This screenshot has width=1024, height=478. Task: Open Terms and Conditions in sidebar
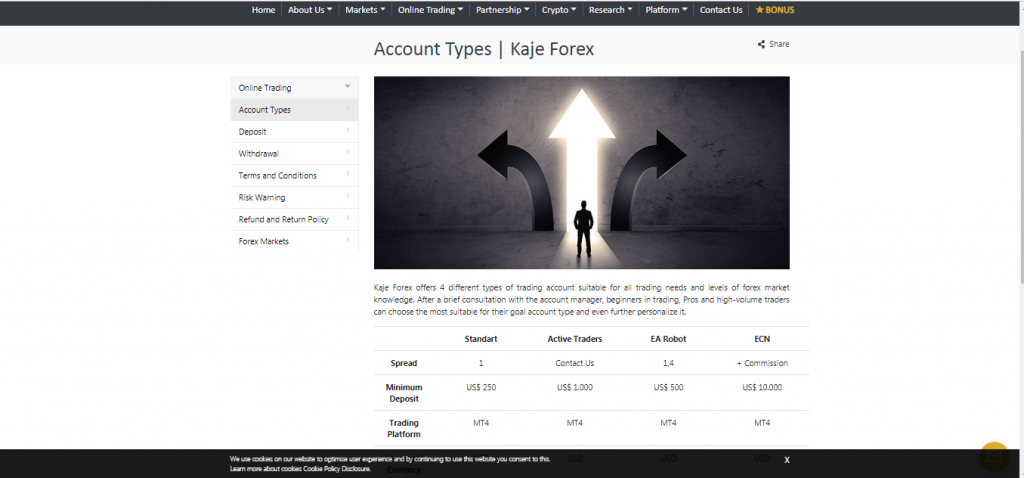[x=294, y=175]
